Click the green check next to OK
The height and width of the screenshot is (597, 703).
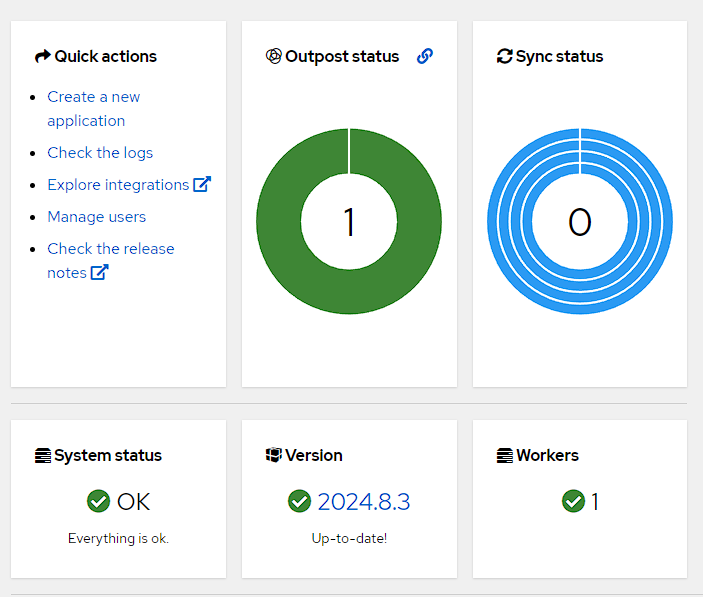coord(98,501)
